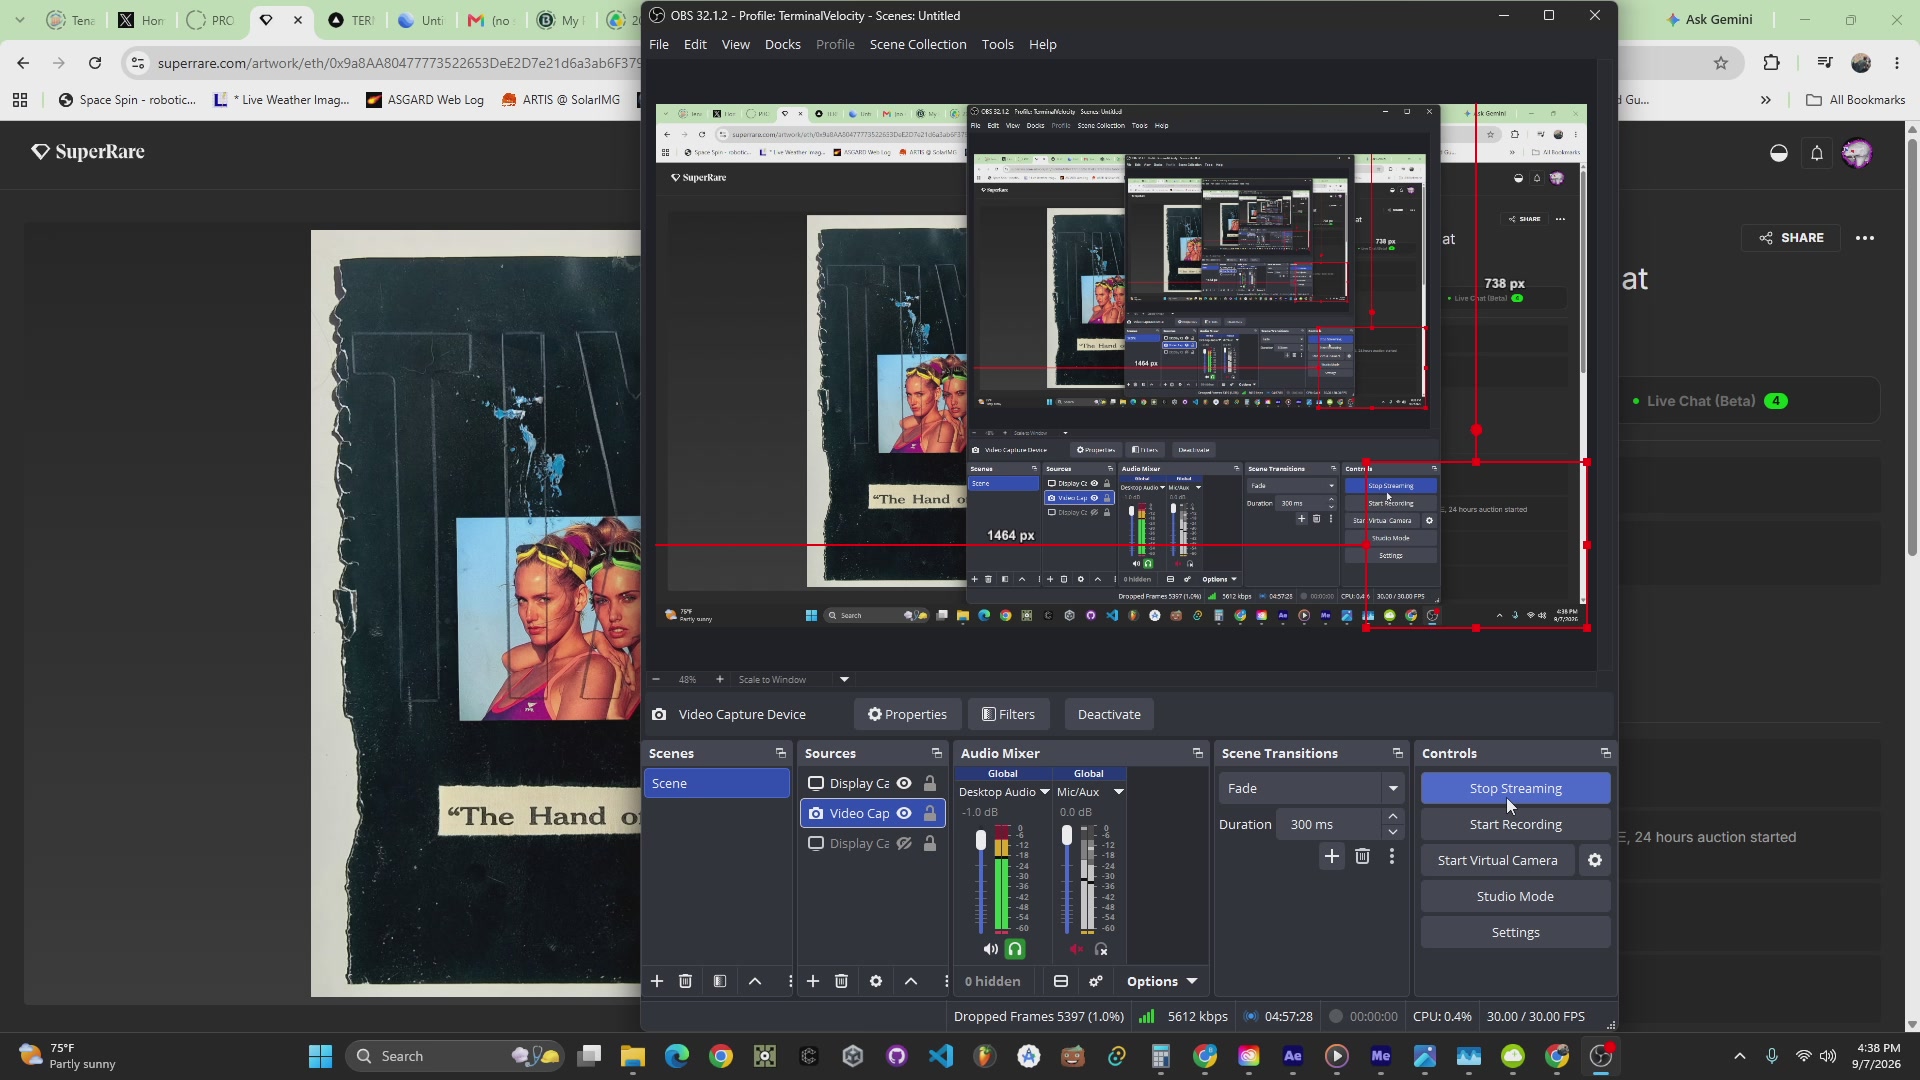
Task: Mute Desktop Audio speaker icon
Action: point(990,950)
